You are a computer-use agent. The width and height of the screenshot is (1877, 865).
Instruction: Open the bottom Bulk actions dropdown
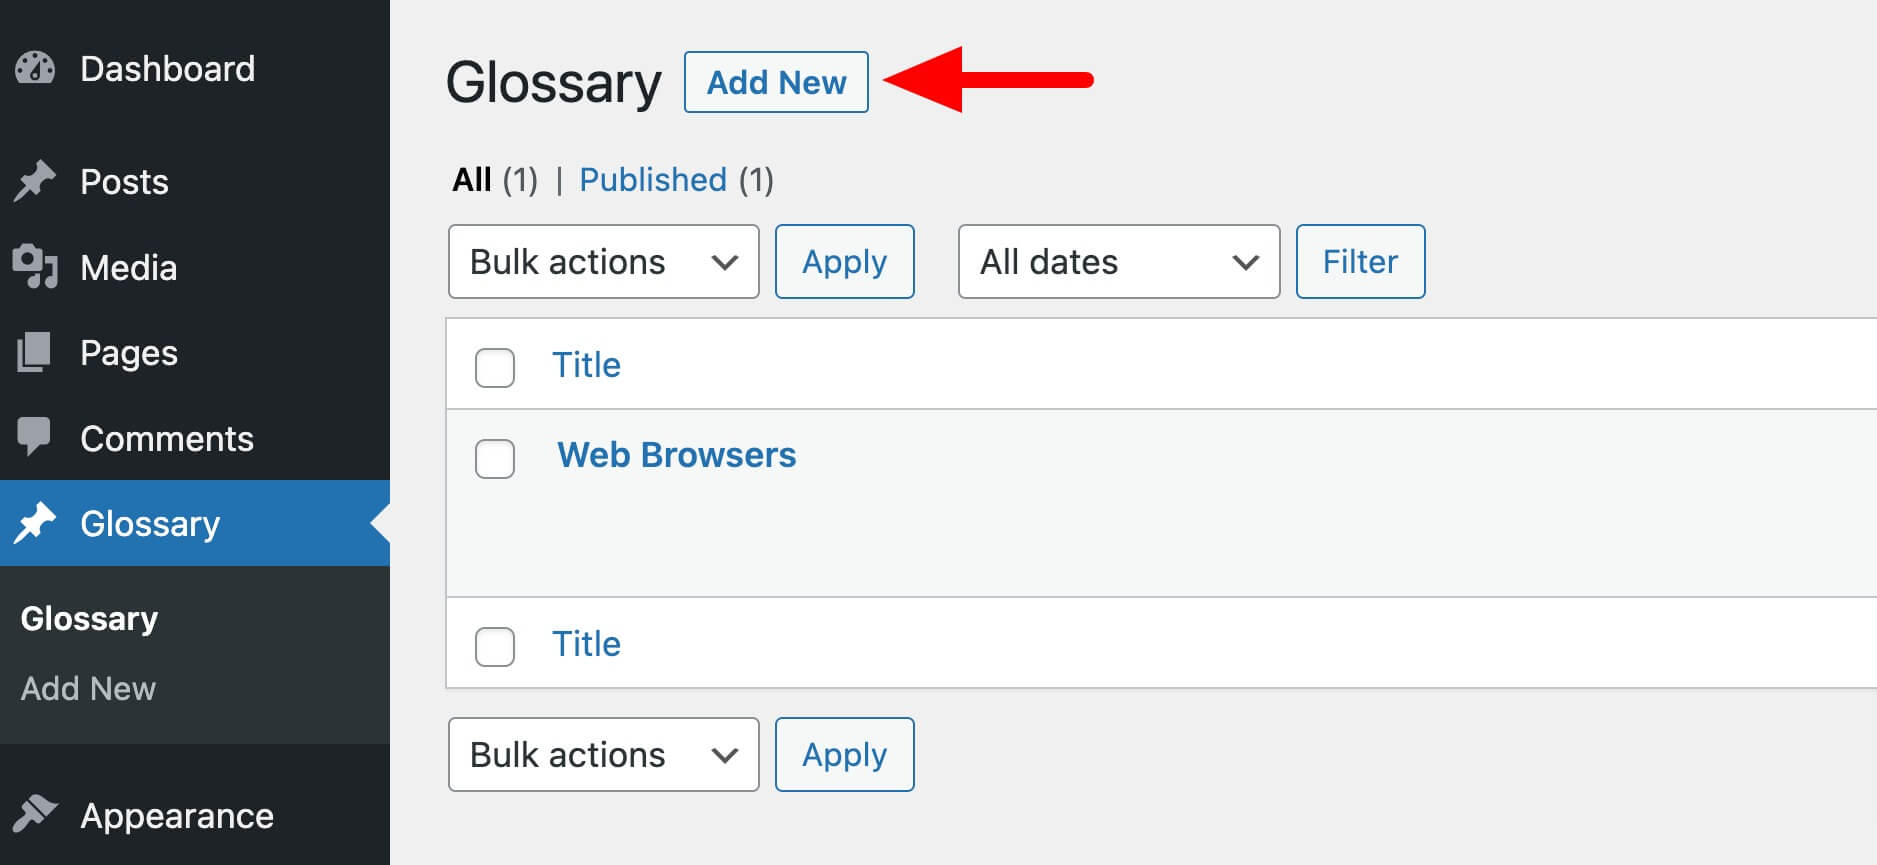tap(604, 755)
